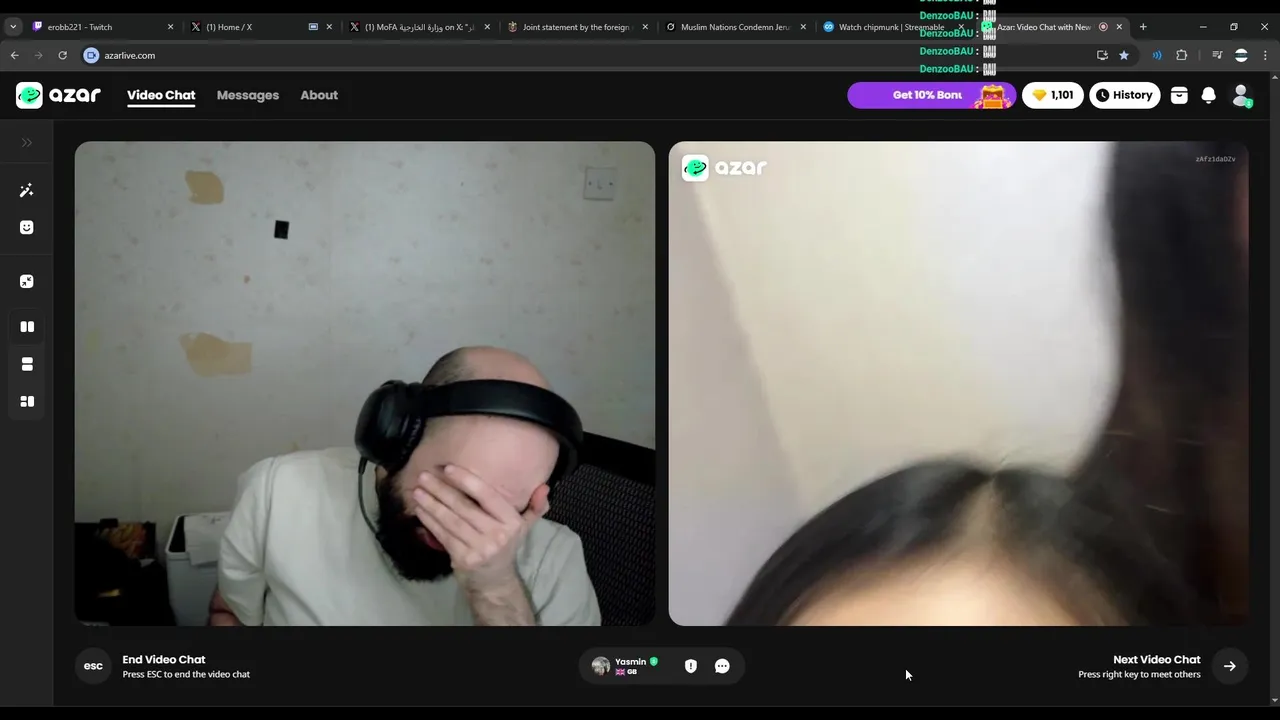1280x720 pixels.
Task: Click the blue audio extension icon
Action: coord(1157,55)
